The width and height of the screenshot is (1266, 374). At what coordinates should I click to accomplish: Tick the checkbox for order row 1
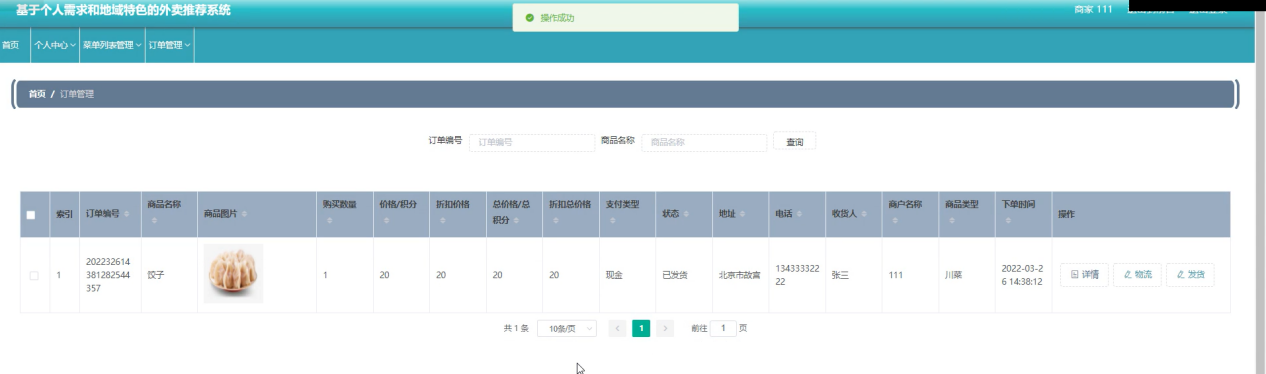[34, 275]
